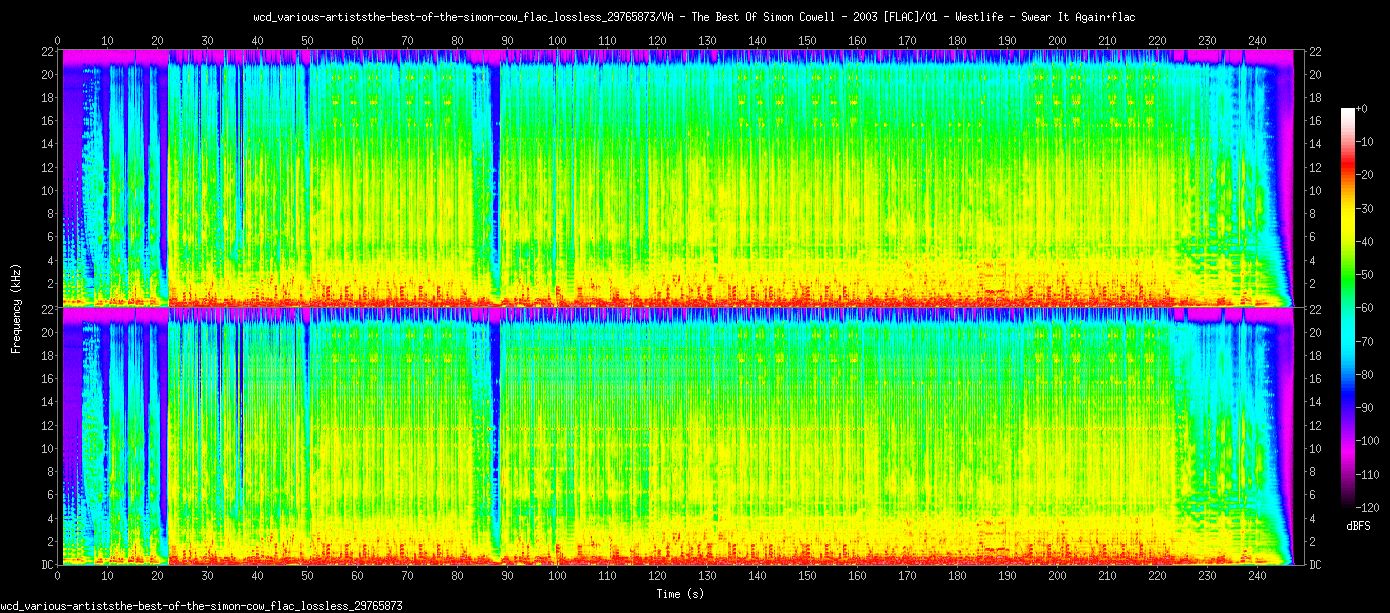
Task: Click the upper channel spectrogram plot
Action: click(x=676, y=178)
